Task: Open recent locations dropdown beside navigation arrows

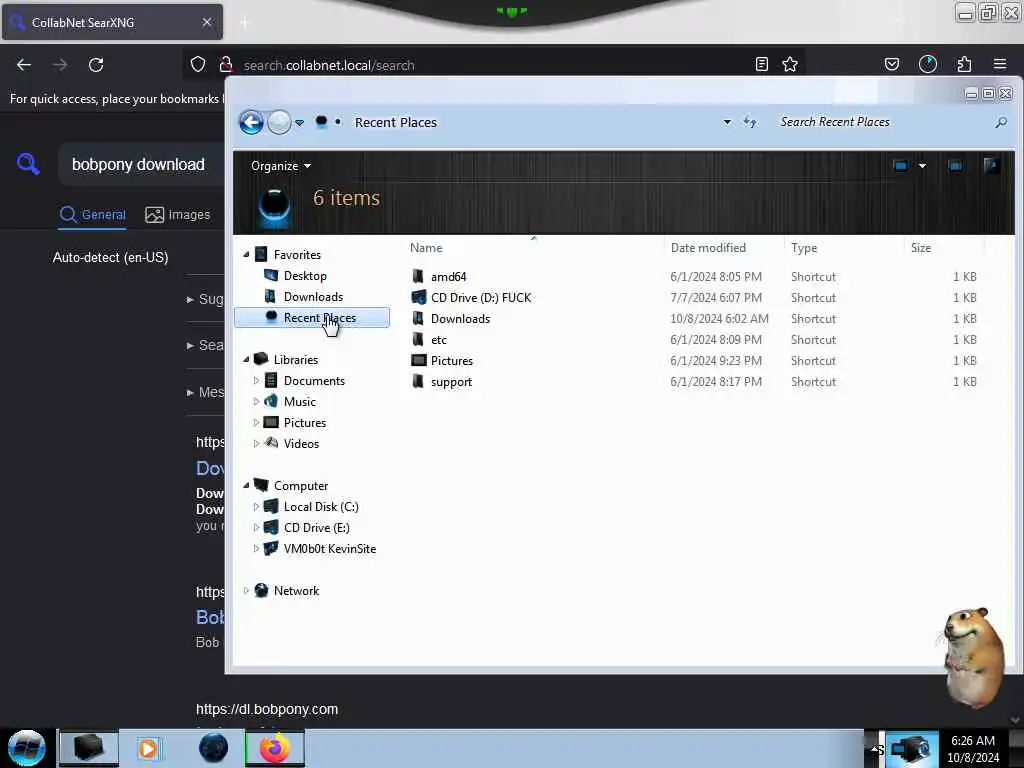Action: click(x=300, y=123)
